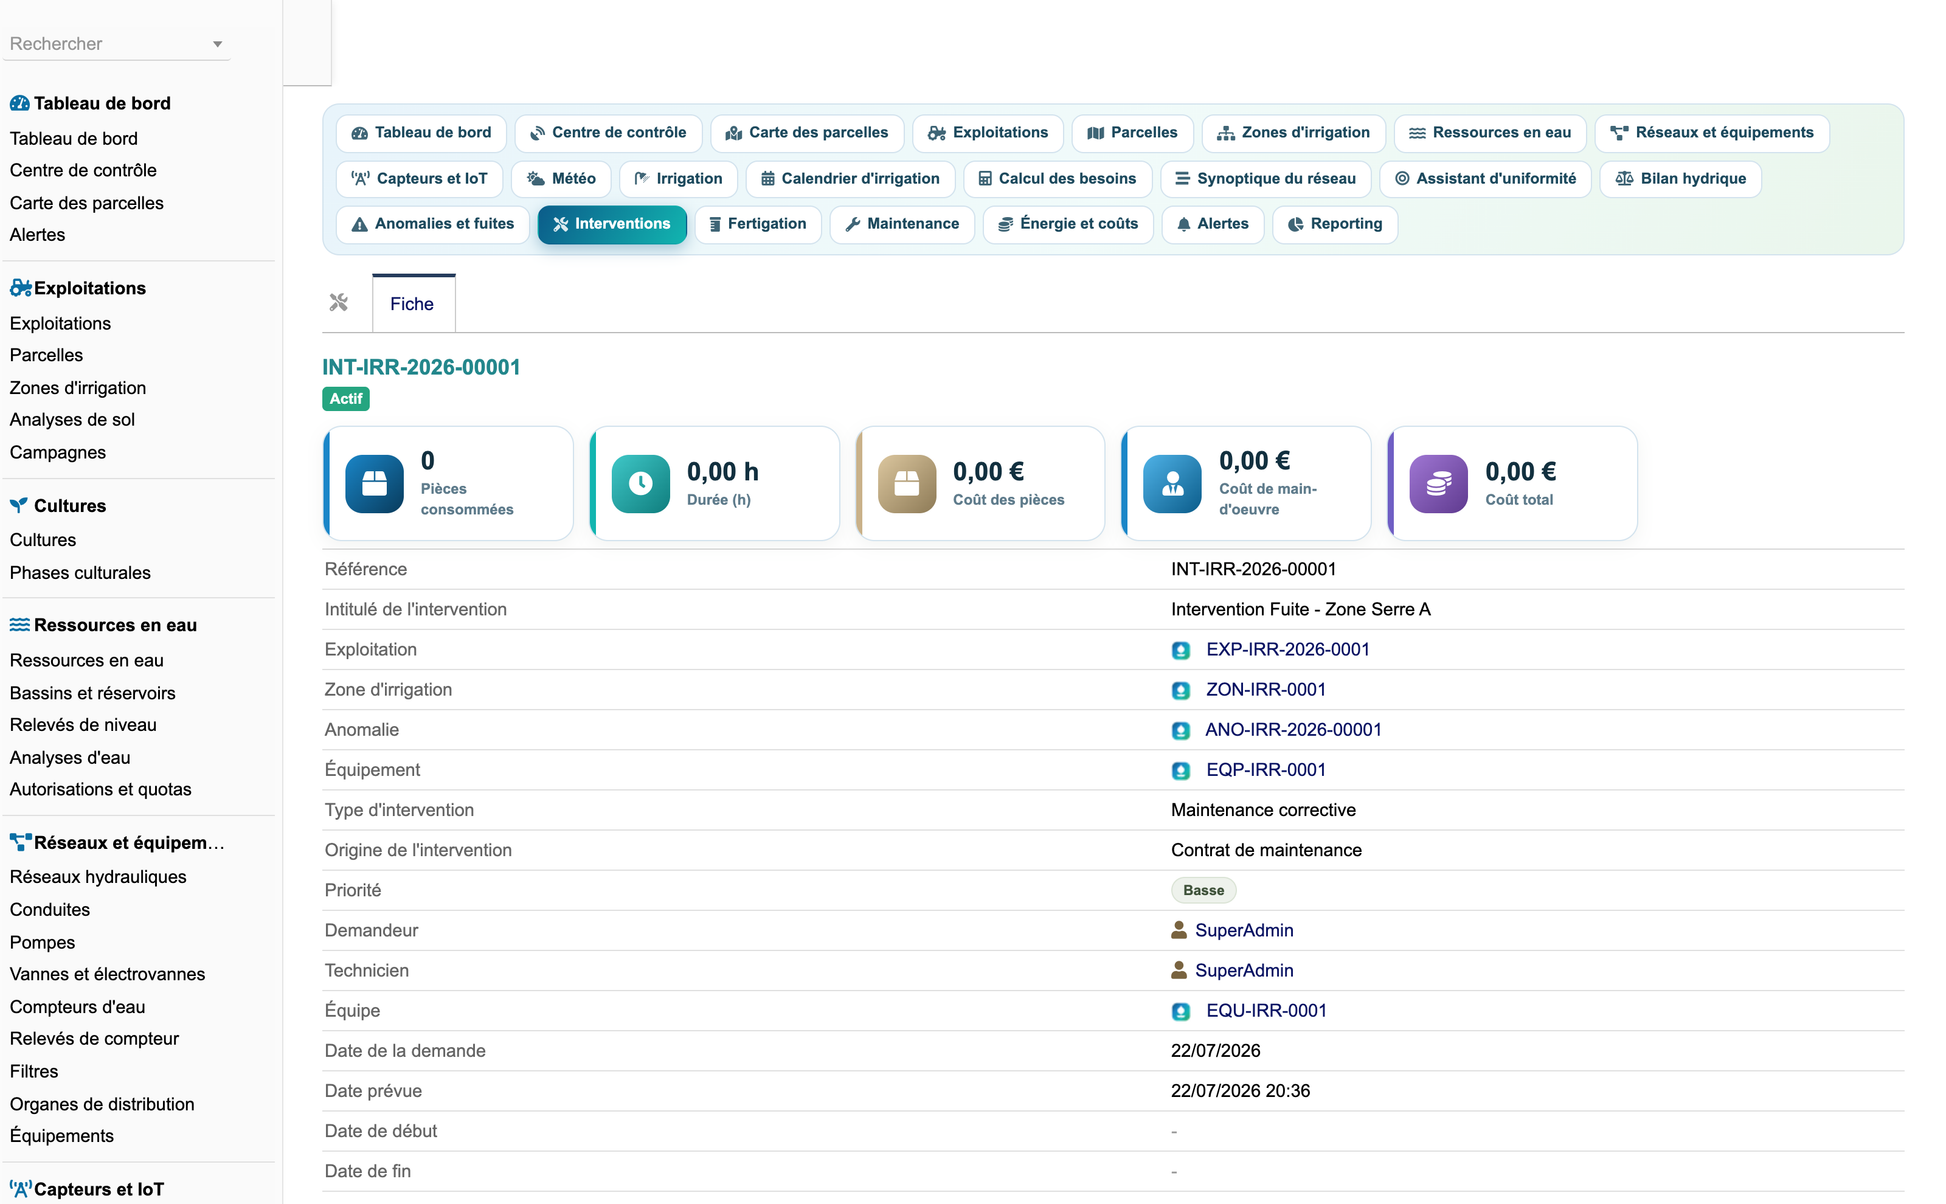Open Capteurs et IoT toolbar button

click(x=420, y=178)
